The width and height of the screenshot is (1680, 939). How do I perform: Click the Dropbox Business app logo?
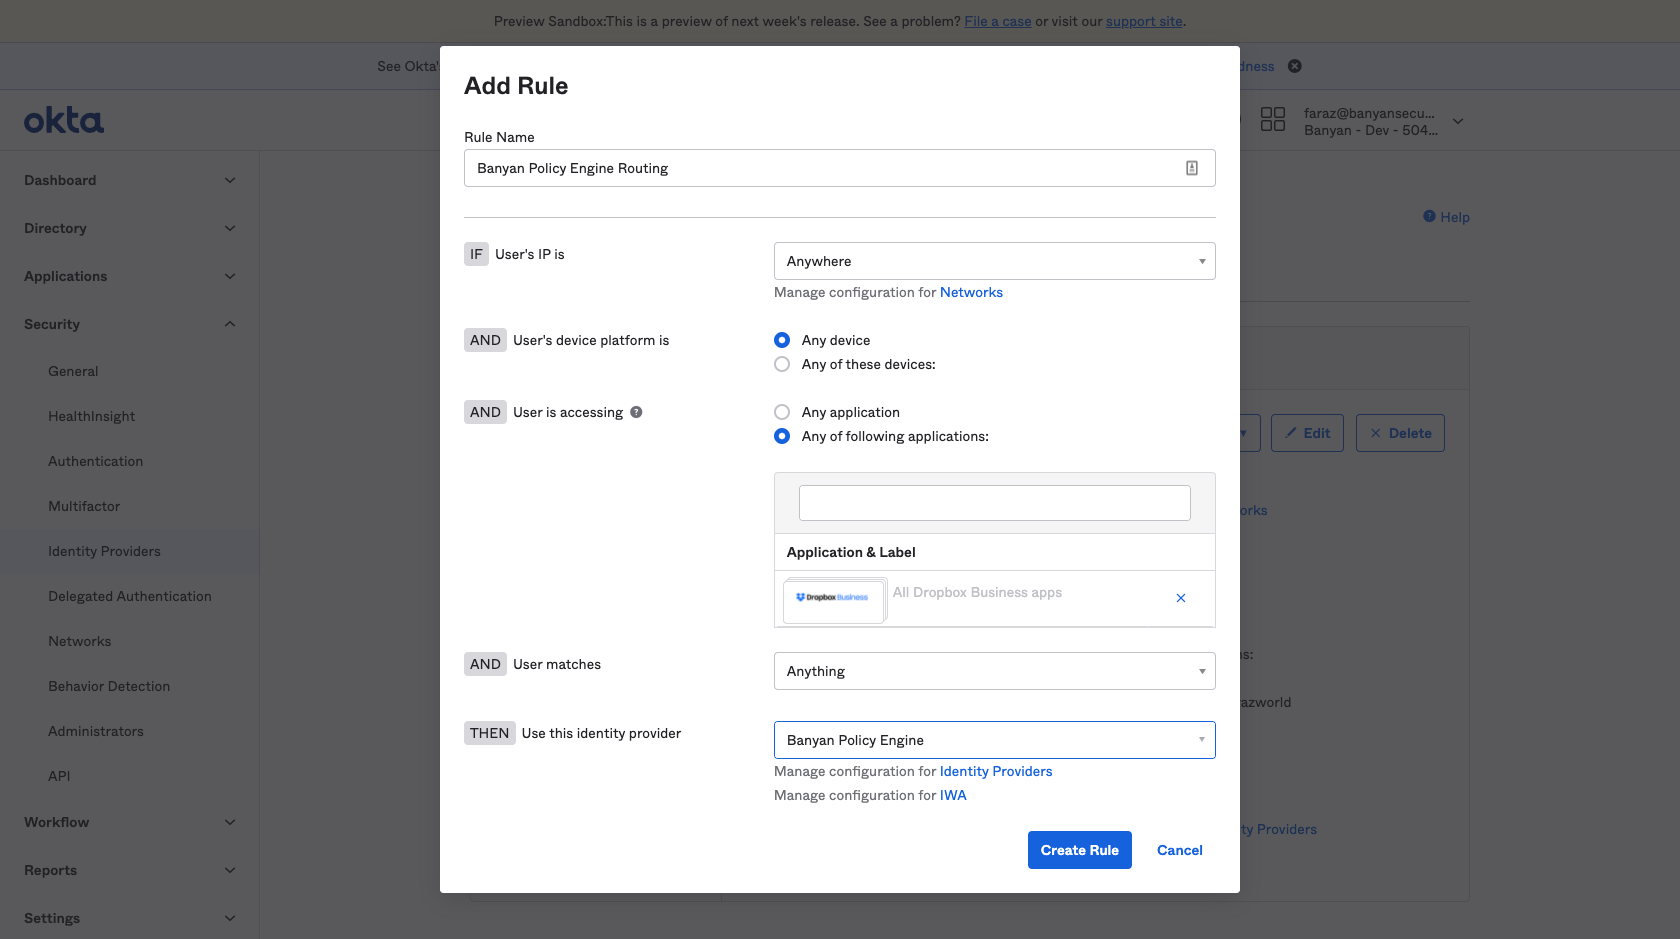pyautogui.click(x=832, y=598)
